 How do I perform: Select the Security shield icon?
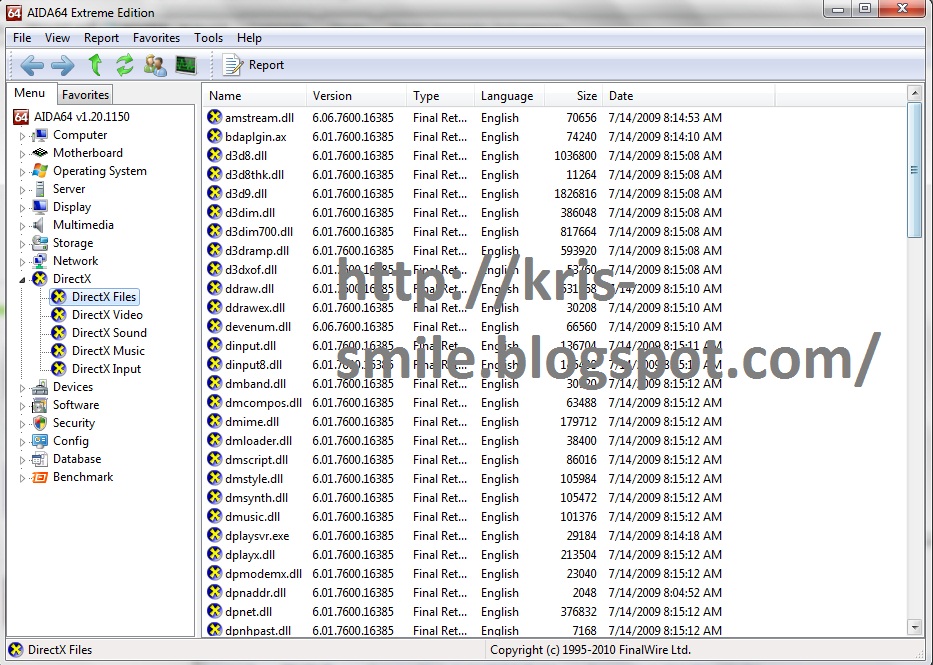point(40,423)
